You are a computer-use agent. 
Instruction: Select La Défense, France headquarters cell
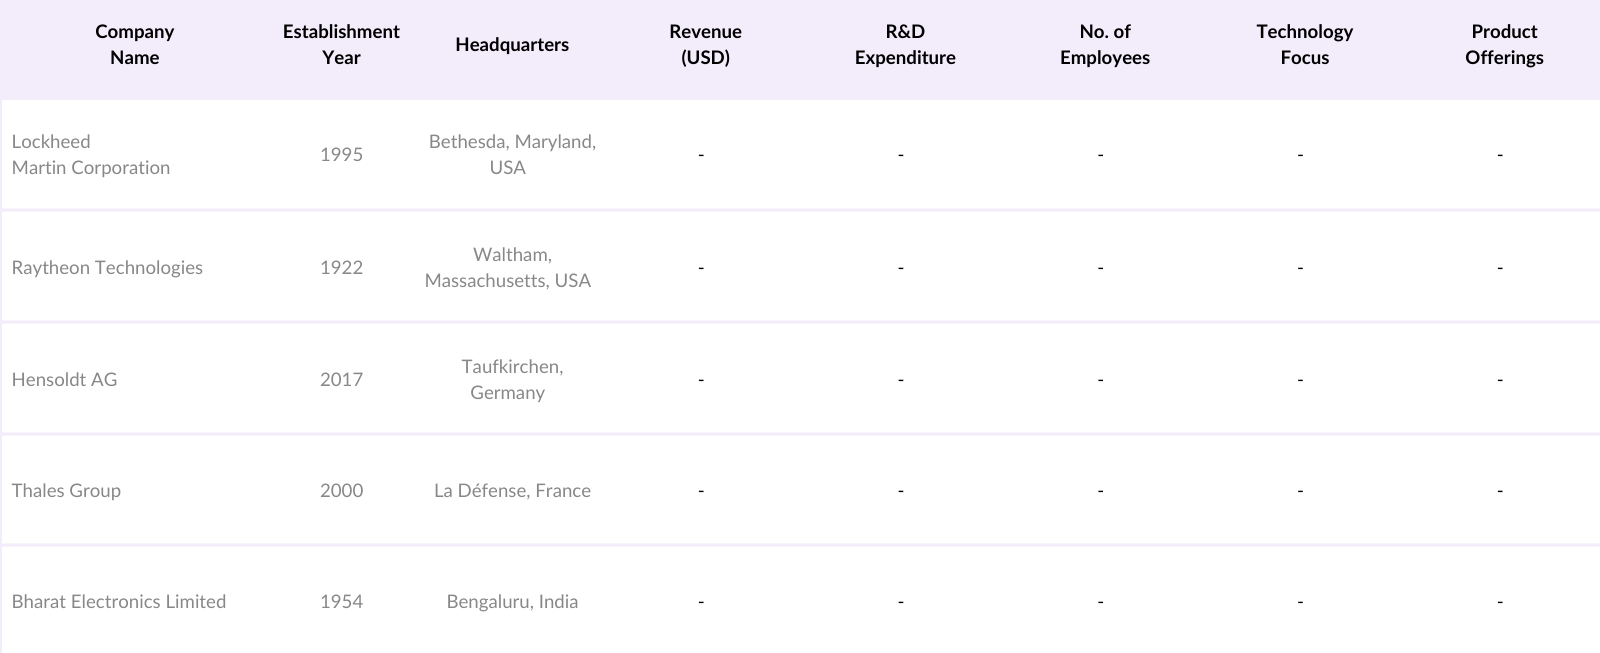pos(512,491)
